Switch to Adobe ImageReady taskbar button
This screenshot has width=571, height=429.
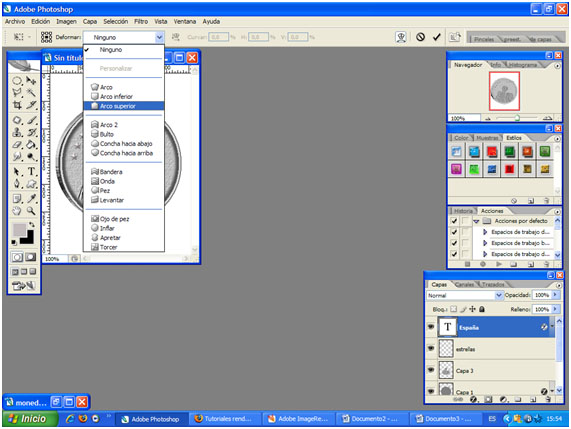pos(299,419)
